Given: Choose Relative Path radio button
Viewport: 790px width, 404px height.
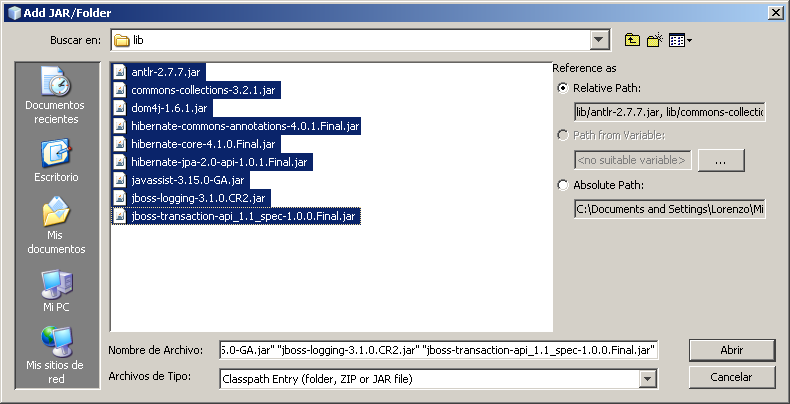Looking at the screenshot, I should tap(562, 88).
